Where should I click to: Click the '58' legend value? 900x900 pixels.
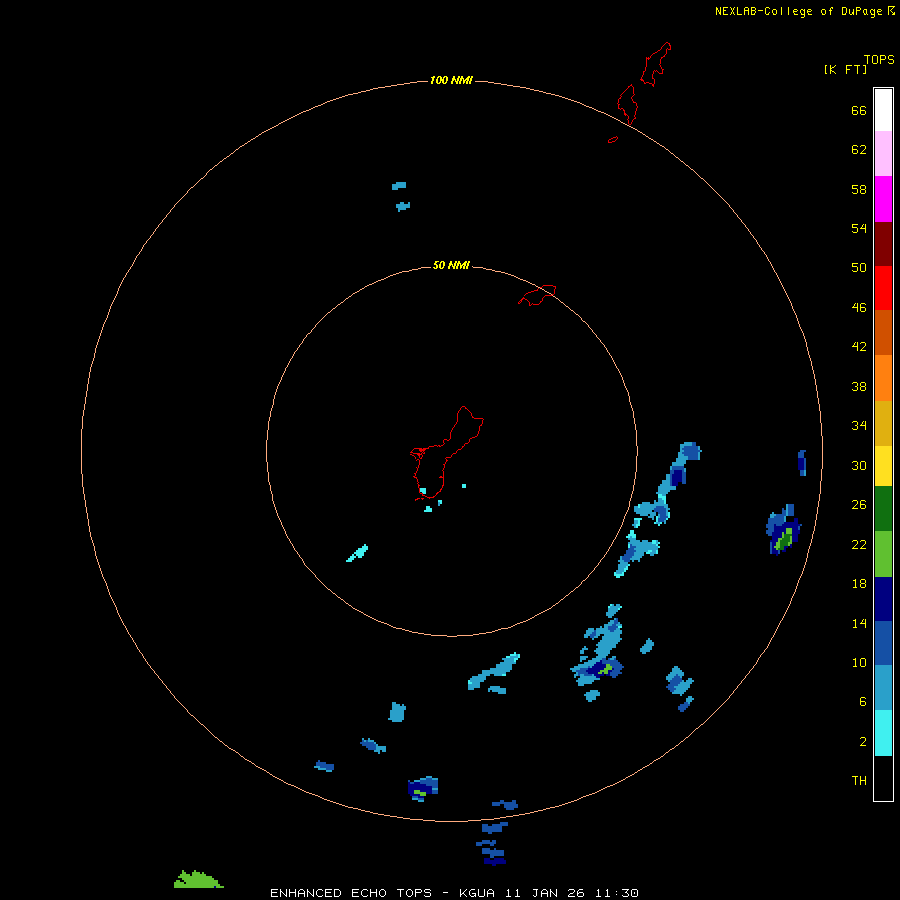pos(859,189)
